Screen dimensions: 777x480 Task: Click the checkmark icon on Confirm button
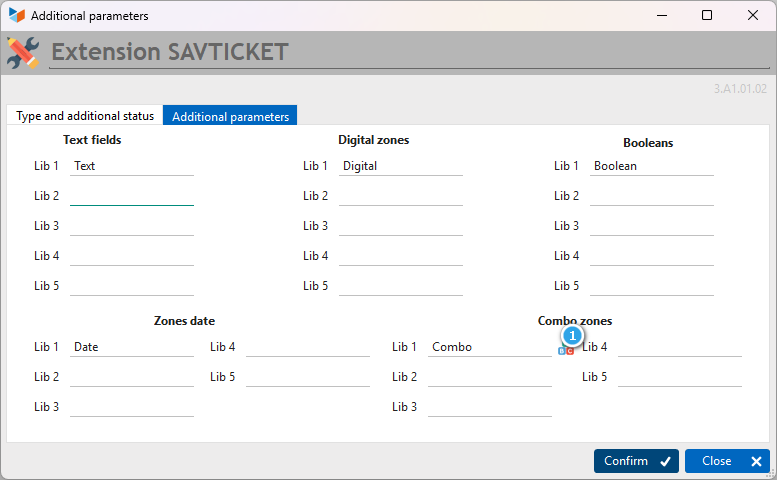click(666, 461)
